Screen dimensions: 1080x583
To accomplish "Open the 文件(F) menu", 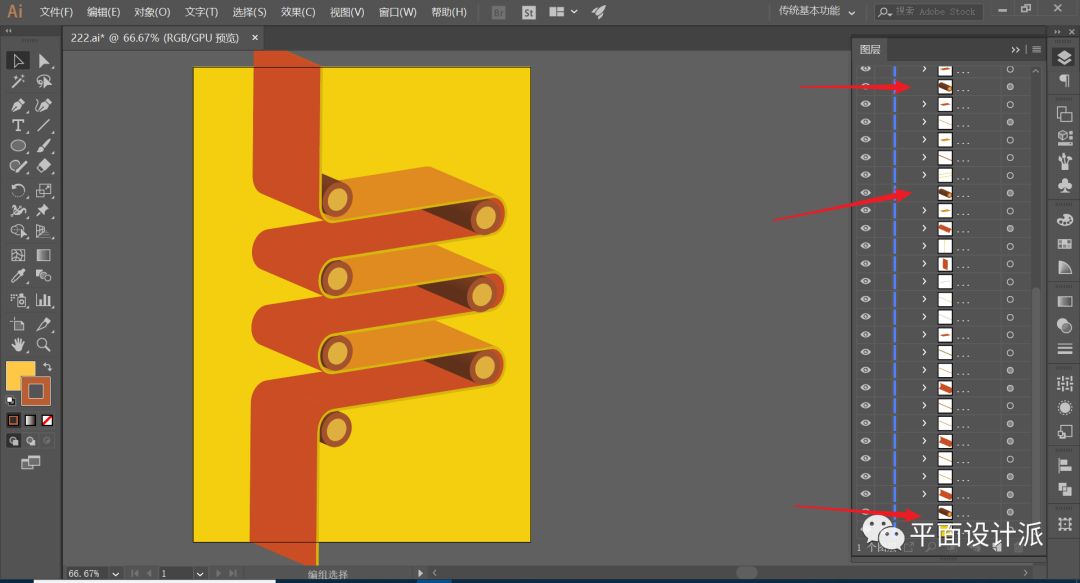I will coord(56,12).
